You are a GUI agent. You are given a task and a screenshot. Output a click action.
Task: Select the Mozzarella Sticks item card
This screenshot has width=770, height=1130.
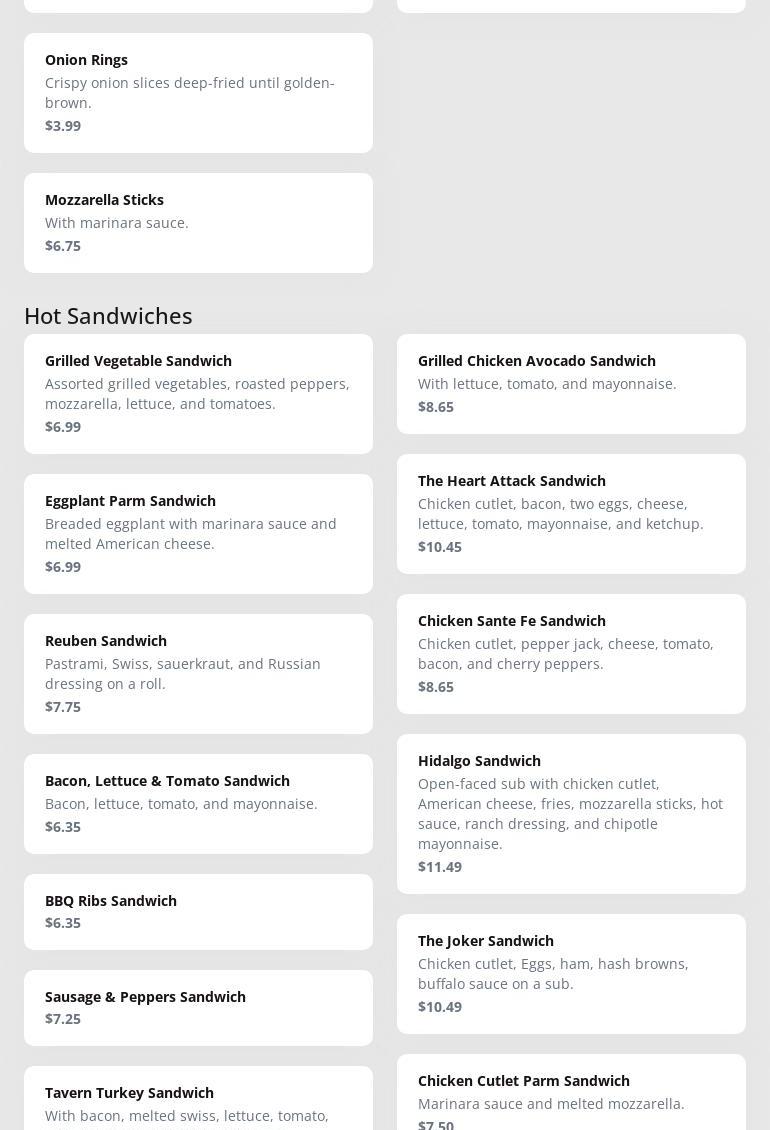[x=198, y=222]
